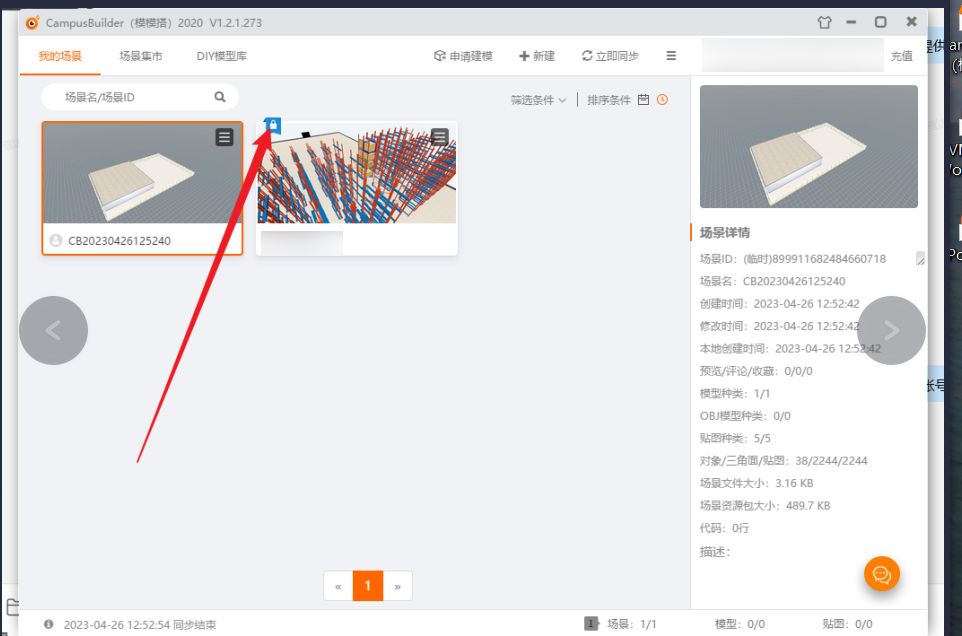Click the 充值 recharge link
The height and width of the screenshot is (636, 962).
tap(901, 56)
